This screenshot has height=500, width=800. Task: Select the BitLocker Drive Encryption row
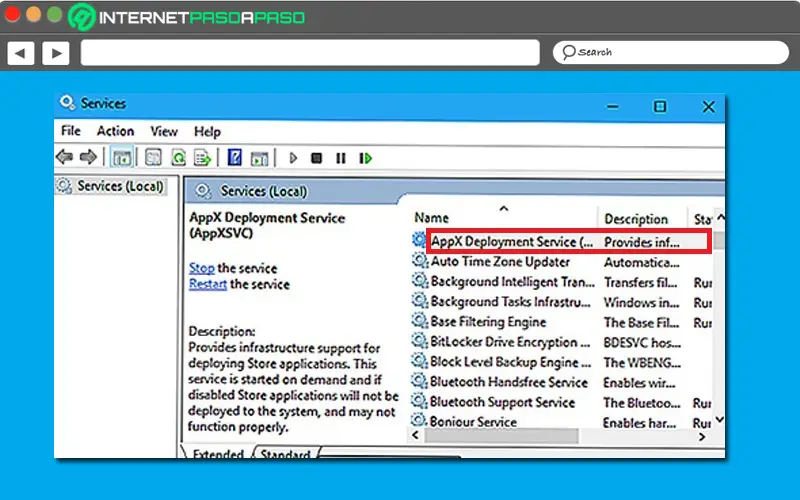point(561,342)
